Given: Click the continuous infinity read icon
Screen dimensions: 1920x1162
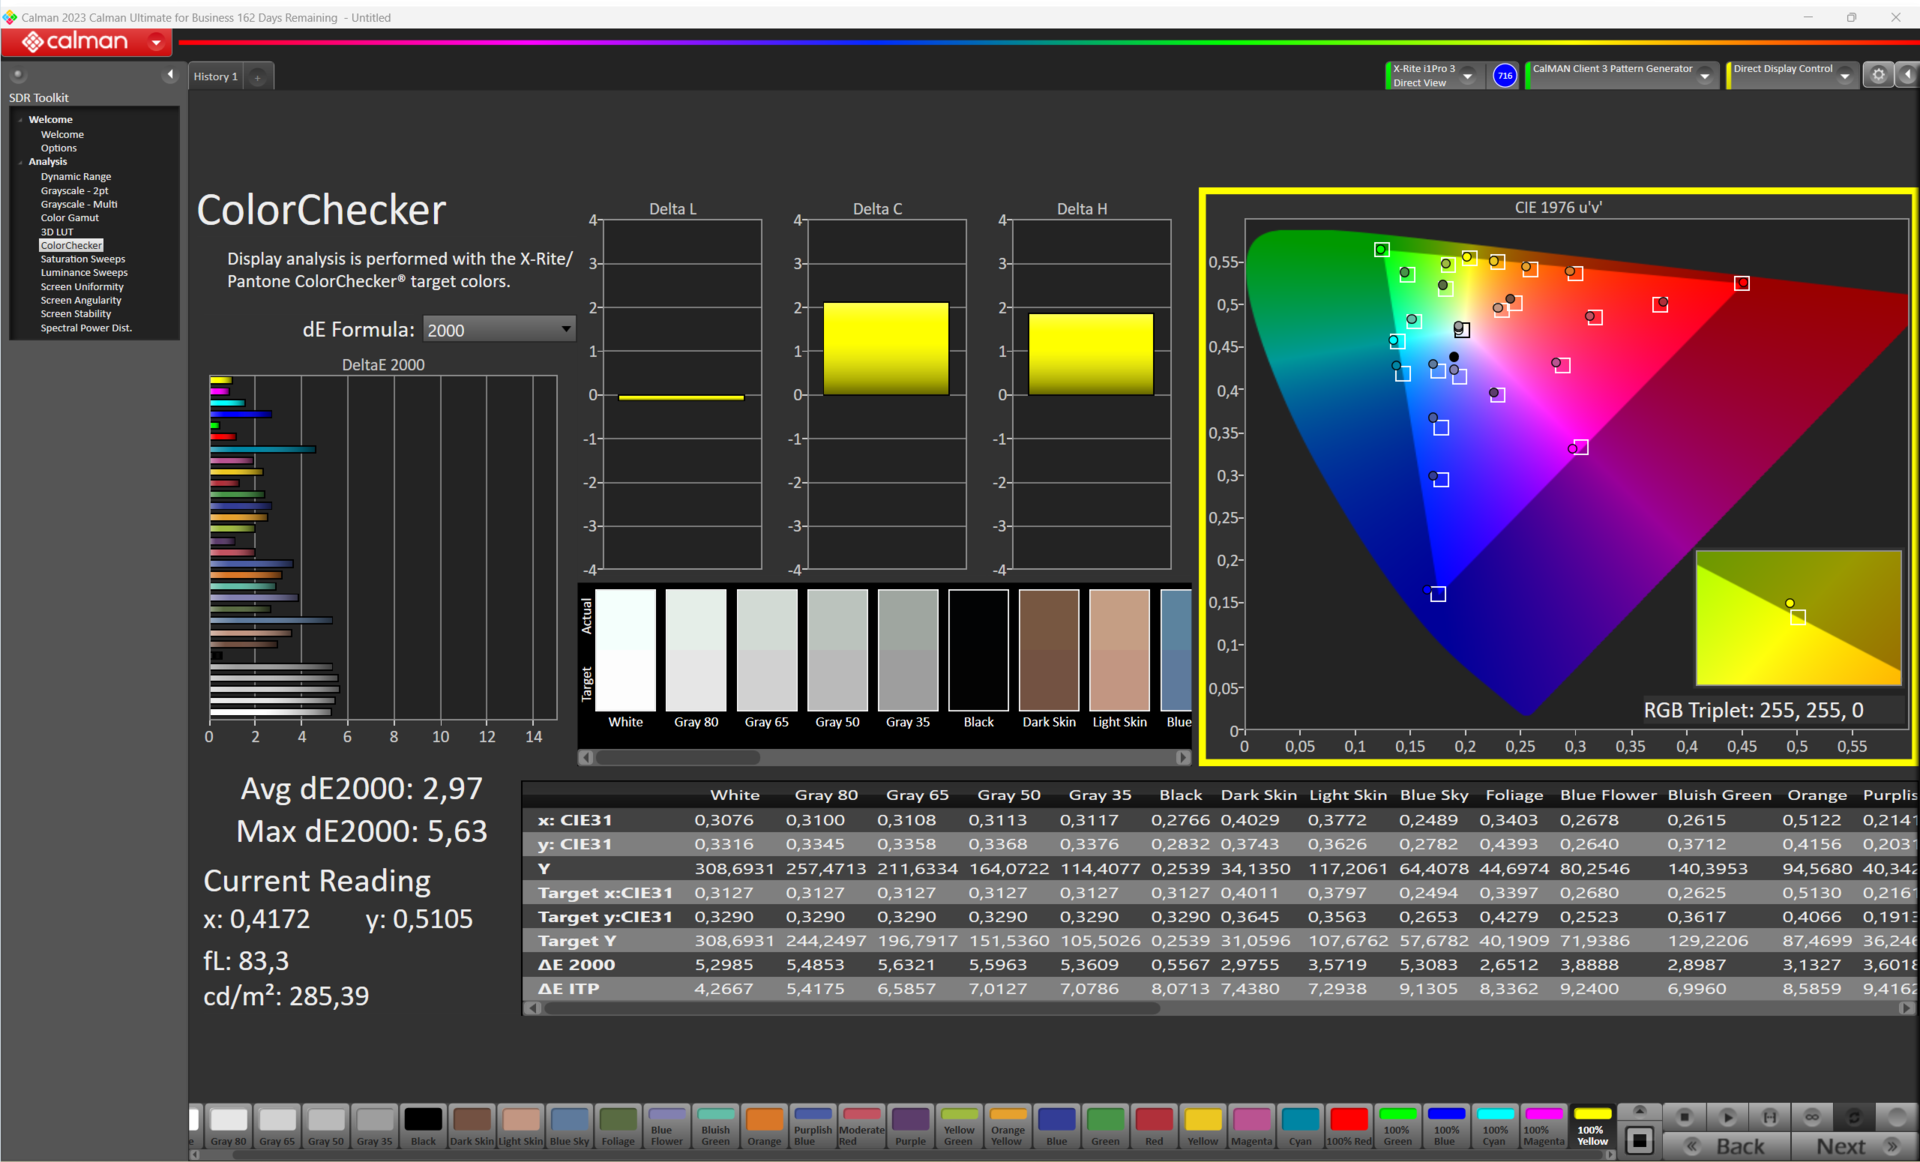Looking at the screenshot, I should point(1811,1117).
